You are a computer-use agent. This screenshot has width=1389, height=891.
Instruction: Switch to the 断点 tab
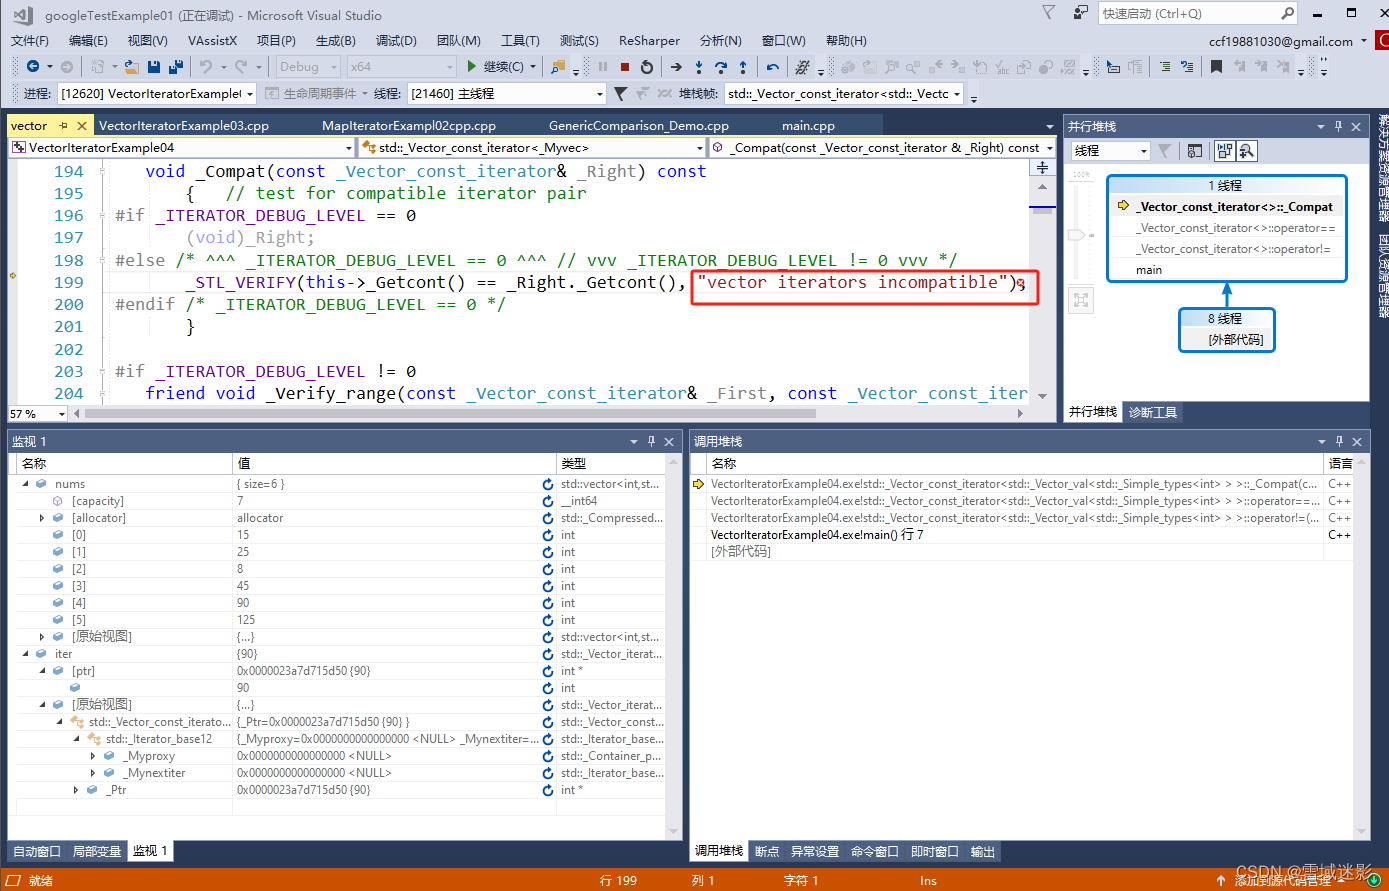pos(767,852)
